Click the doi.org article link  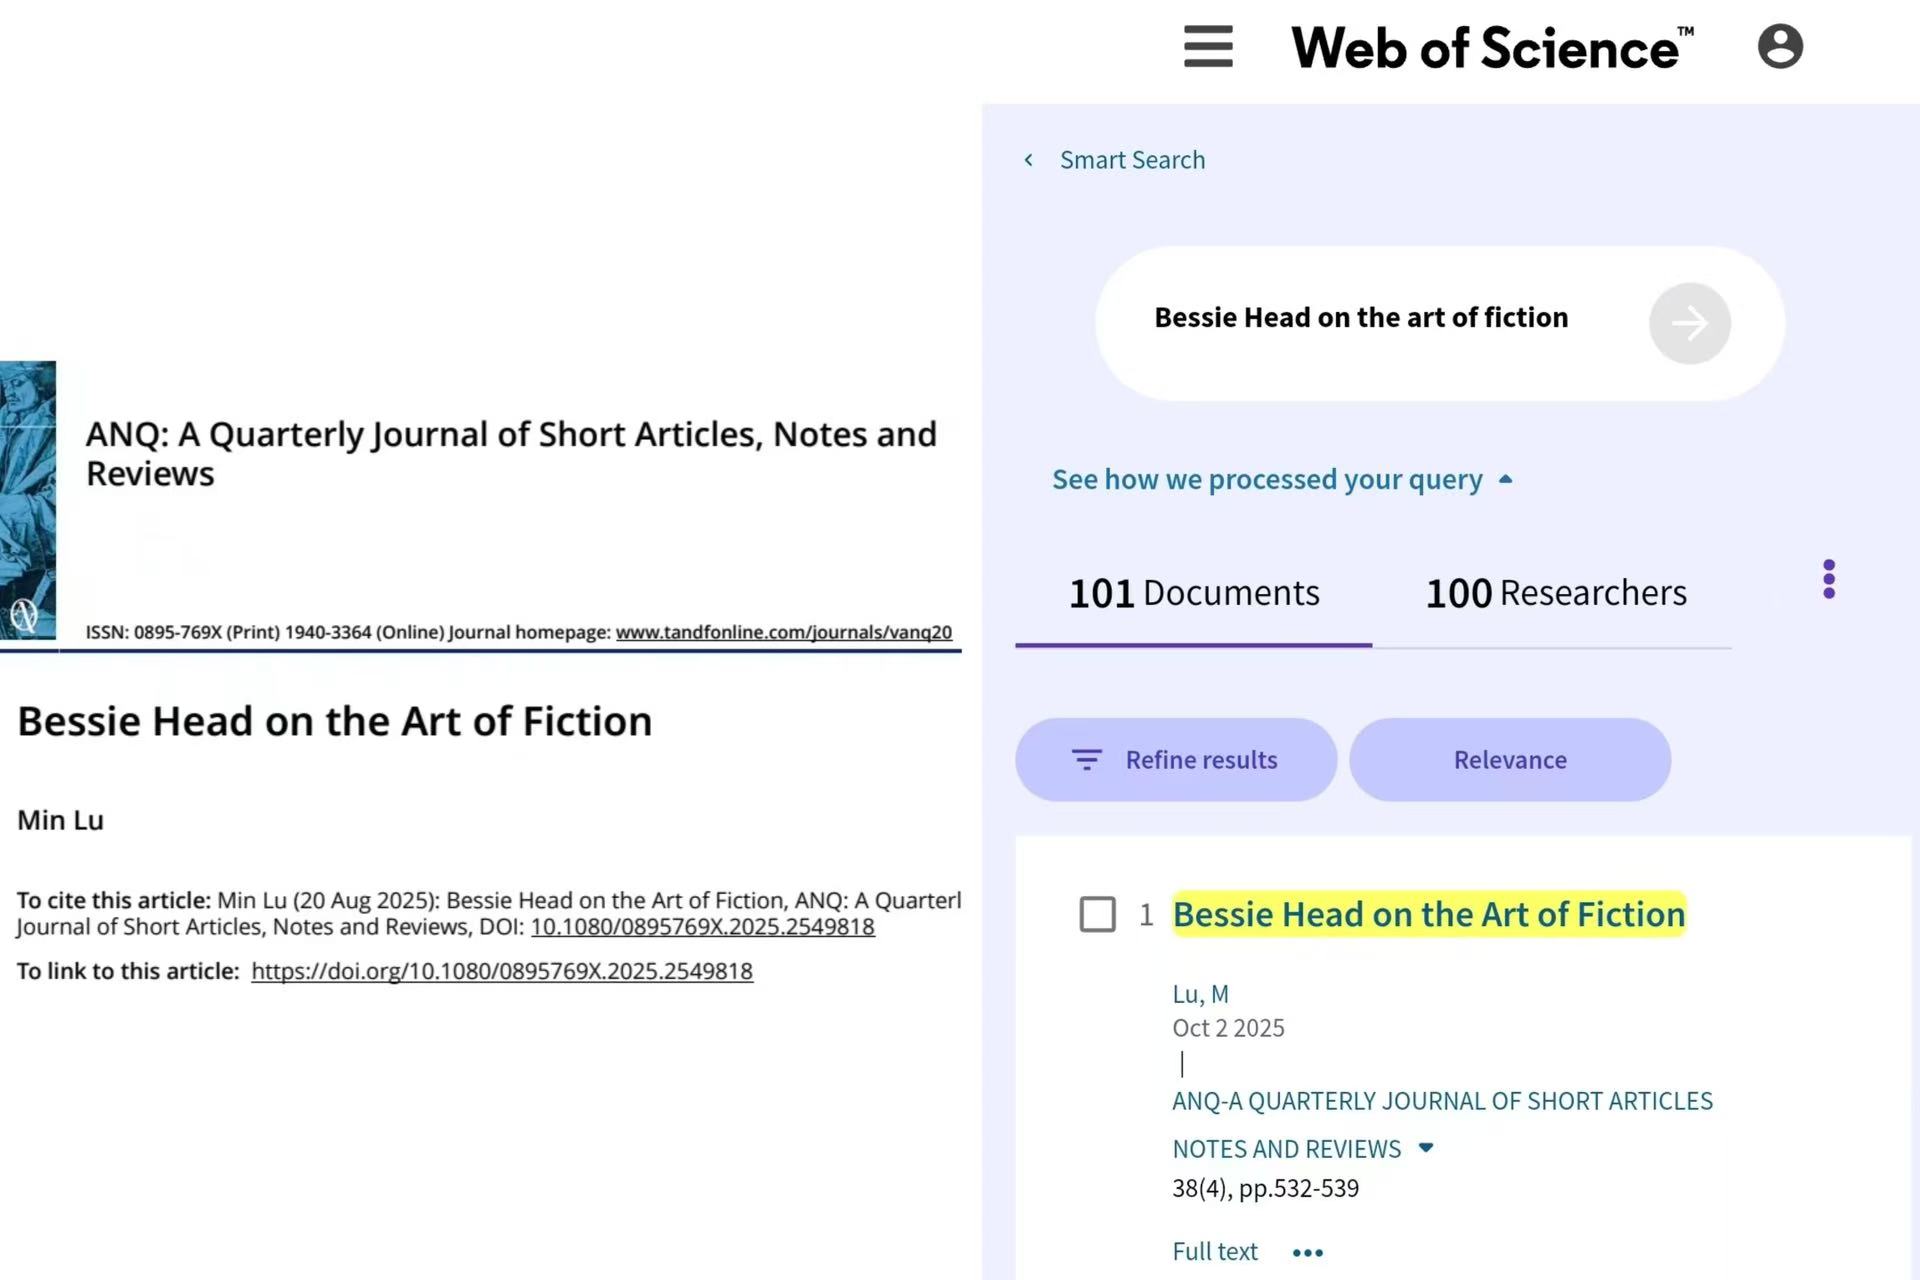[x=501, y=971]
